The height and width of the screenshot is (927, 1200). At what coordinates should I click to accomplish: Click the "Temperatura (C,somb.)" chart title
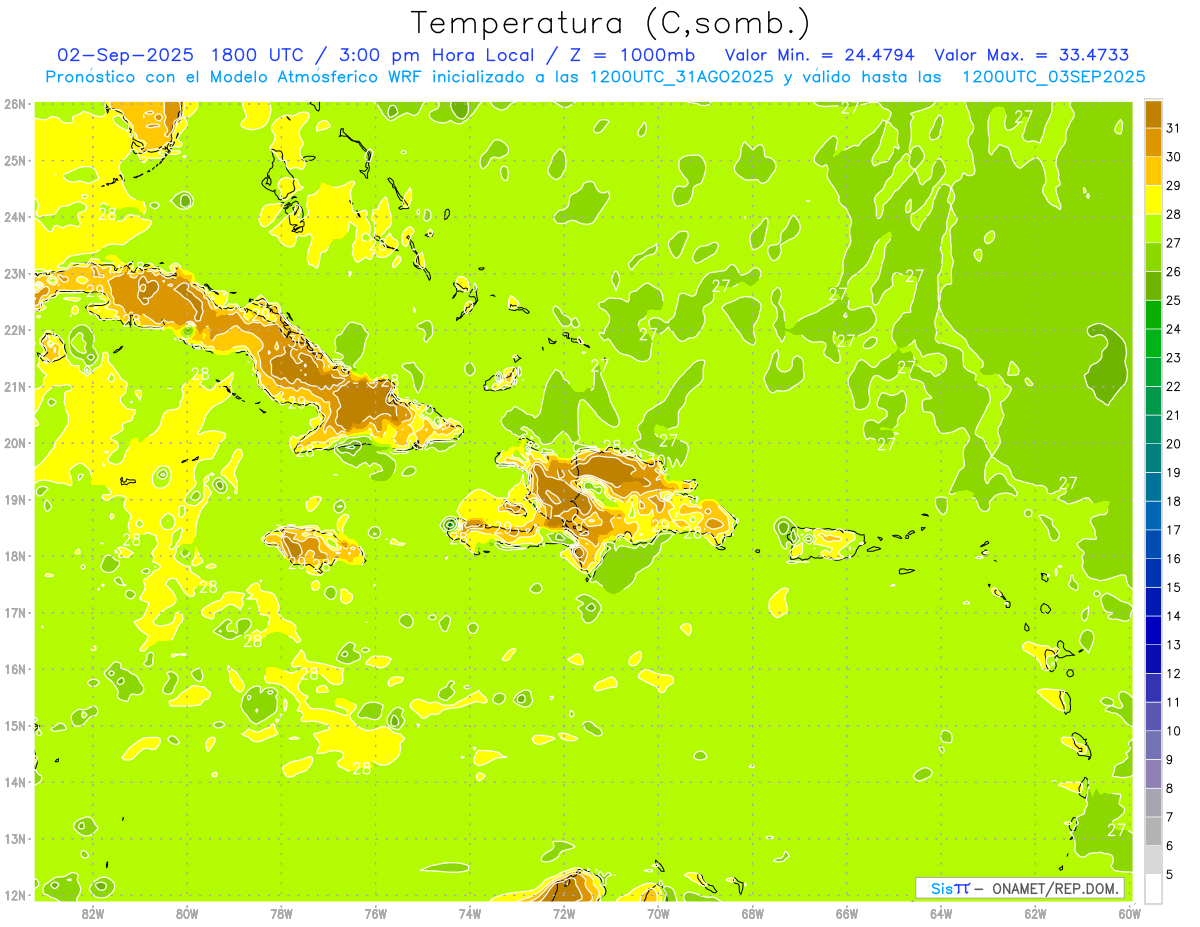point(611,23)
